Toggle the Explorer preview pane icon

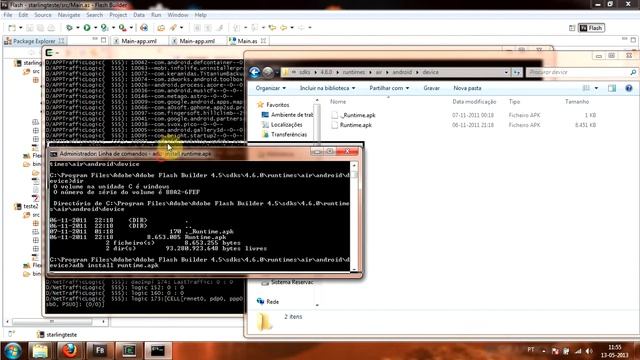pos(612,88)
